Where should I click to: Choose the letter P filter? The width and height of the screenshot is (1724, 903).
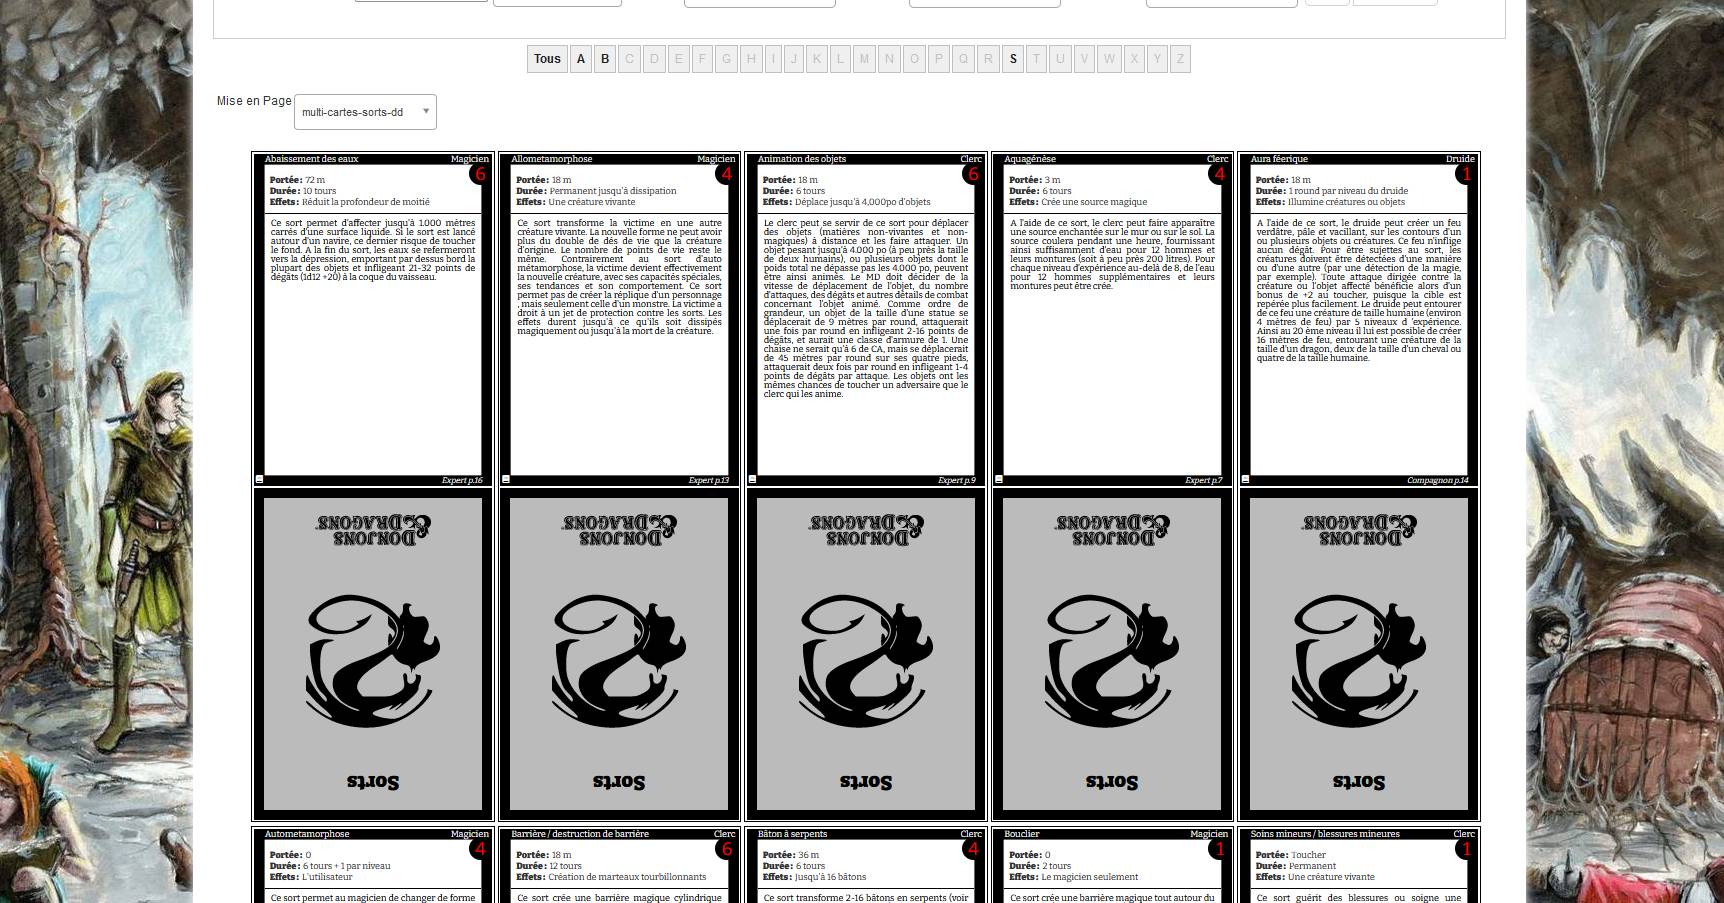point(938,59)
